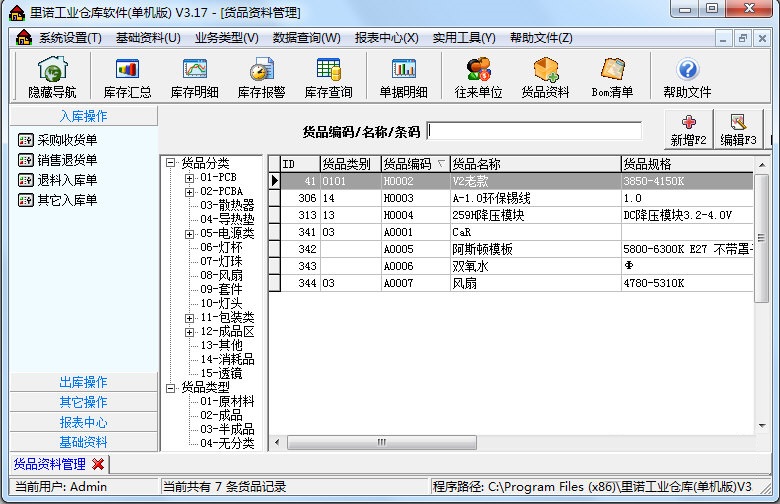Click the 隐藏导航 toolbar icon

[52, 77]
